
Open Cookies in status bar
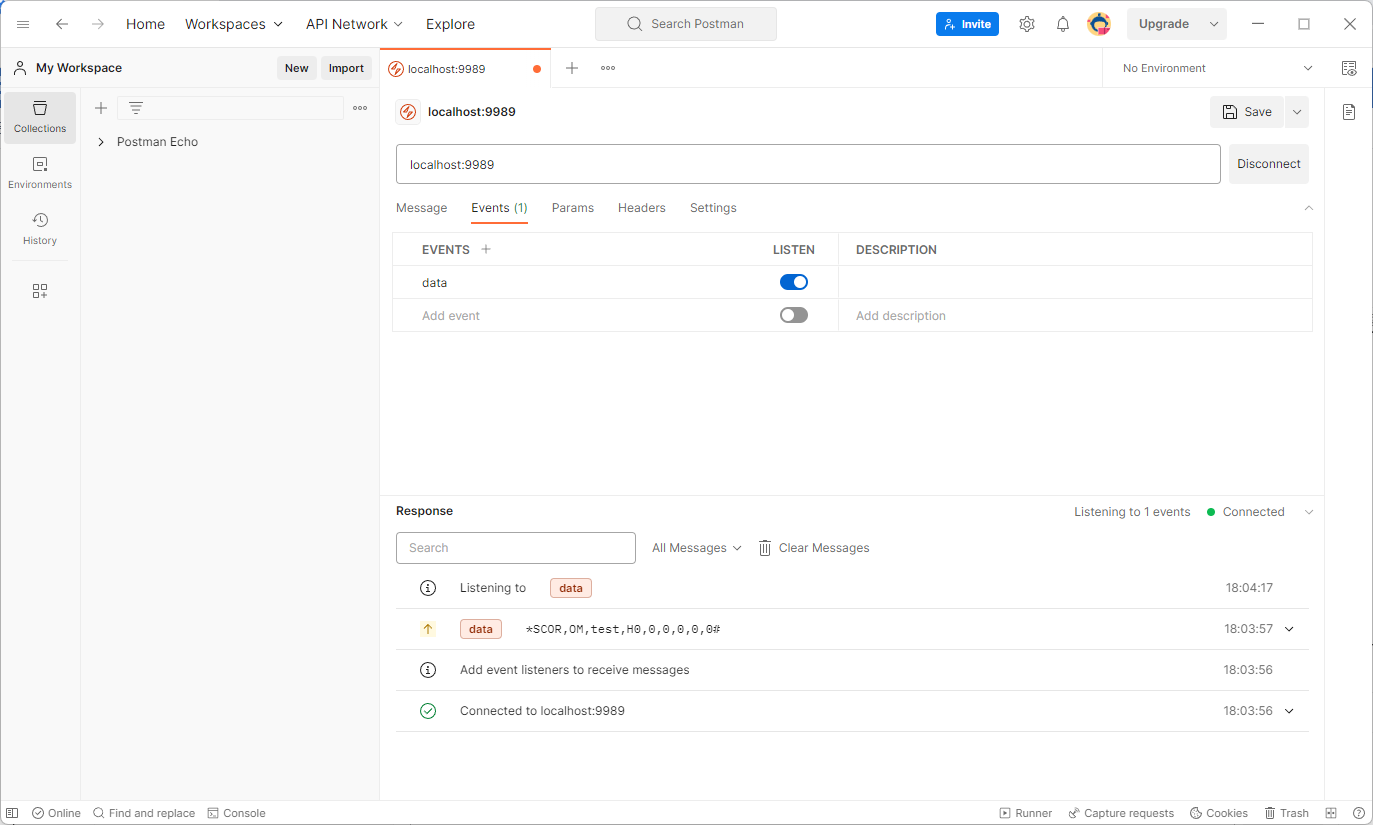[x=1218, y=813]
